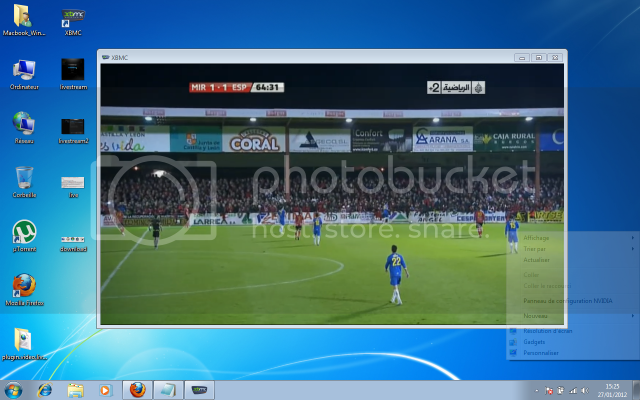Close the XBMC window
Screen dimensions: 640x400
(x=555, y=58)
